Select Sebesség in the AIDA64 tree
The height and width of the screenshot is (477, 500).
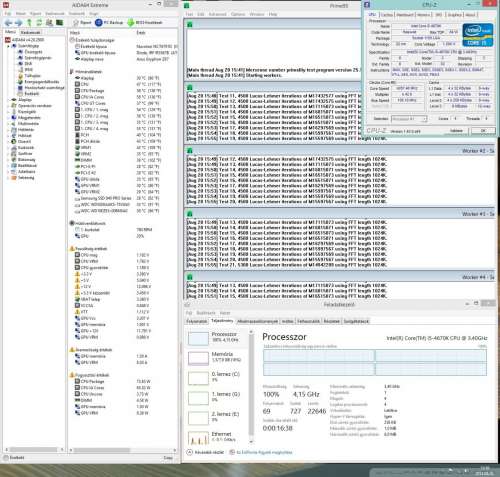(26, 178)
